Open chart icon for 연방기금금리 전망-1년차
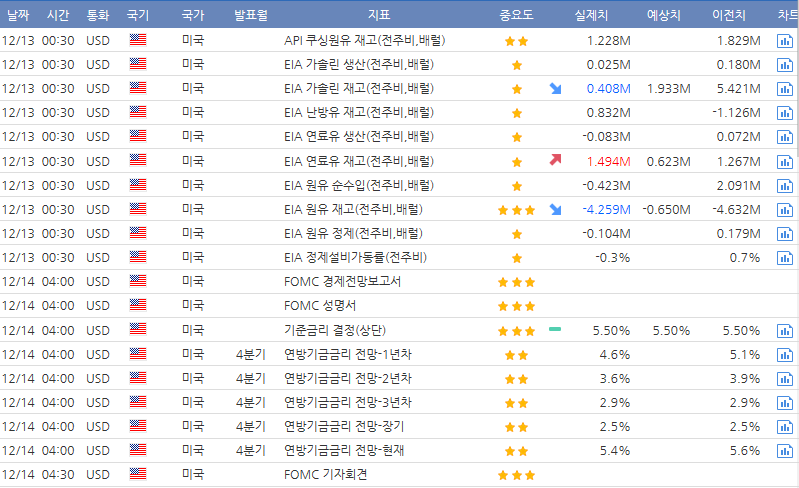799x488 pixels. point(785,355)
